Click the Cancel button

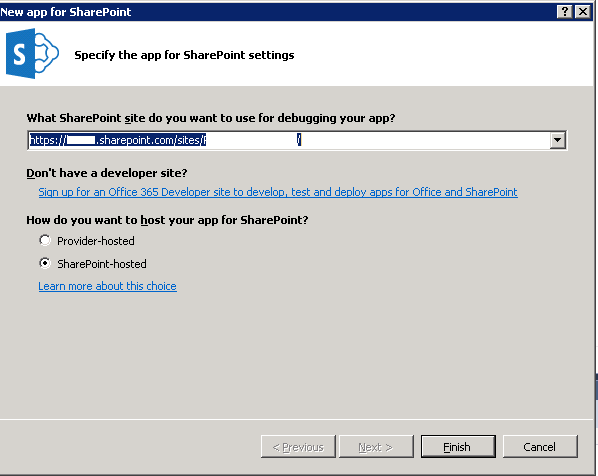click(x=540, y=446)
